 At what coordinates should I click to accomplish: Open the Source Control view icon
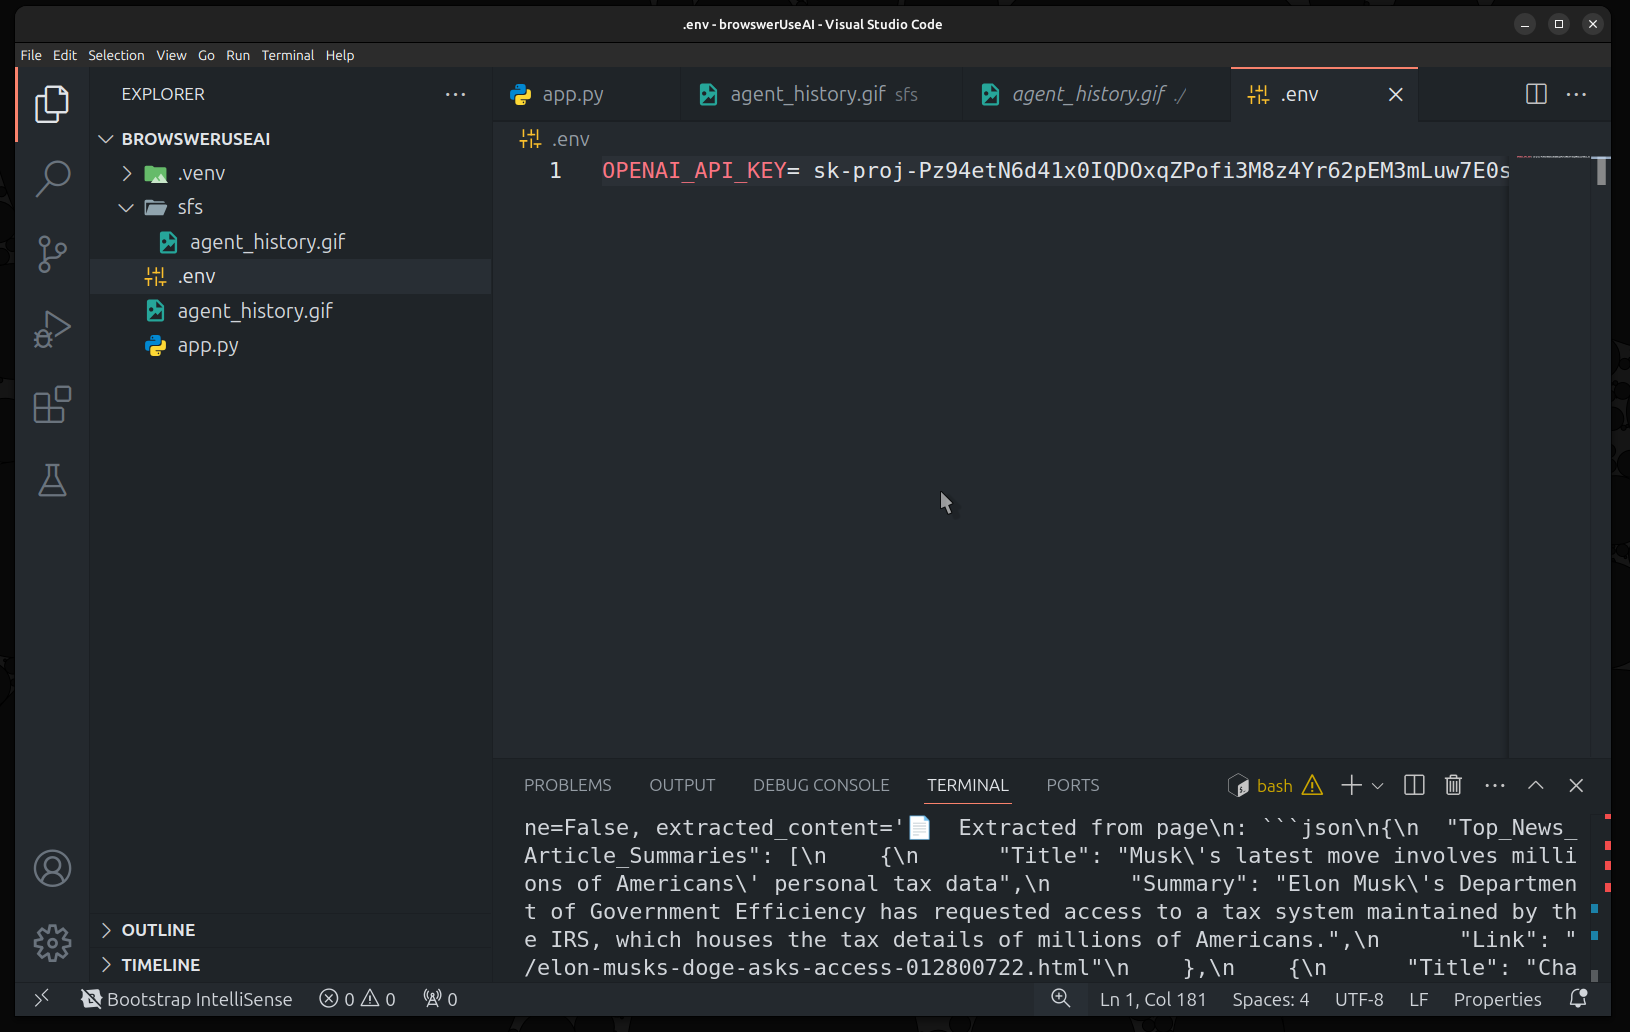(x=52, y=254)
